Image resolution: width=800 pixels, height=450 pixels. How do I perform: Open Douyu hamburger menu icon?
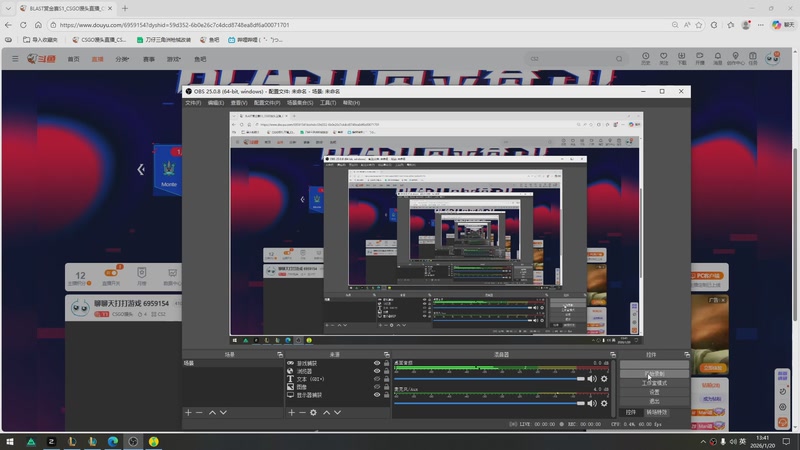click(x=15, y=59)
